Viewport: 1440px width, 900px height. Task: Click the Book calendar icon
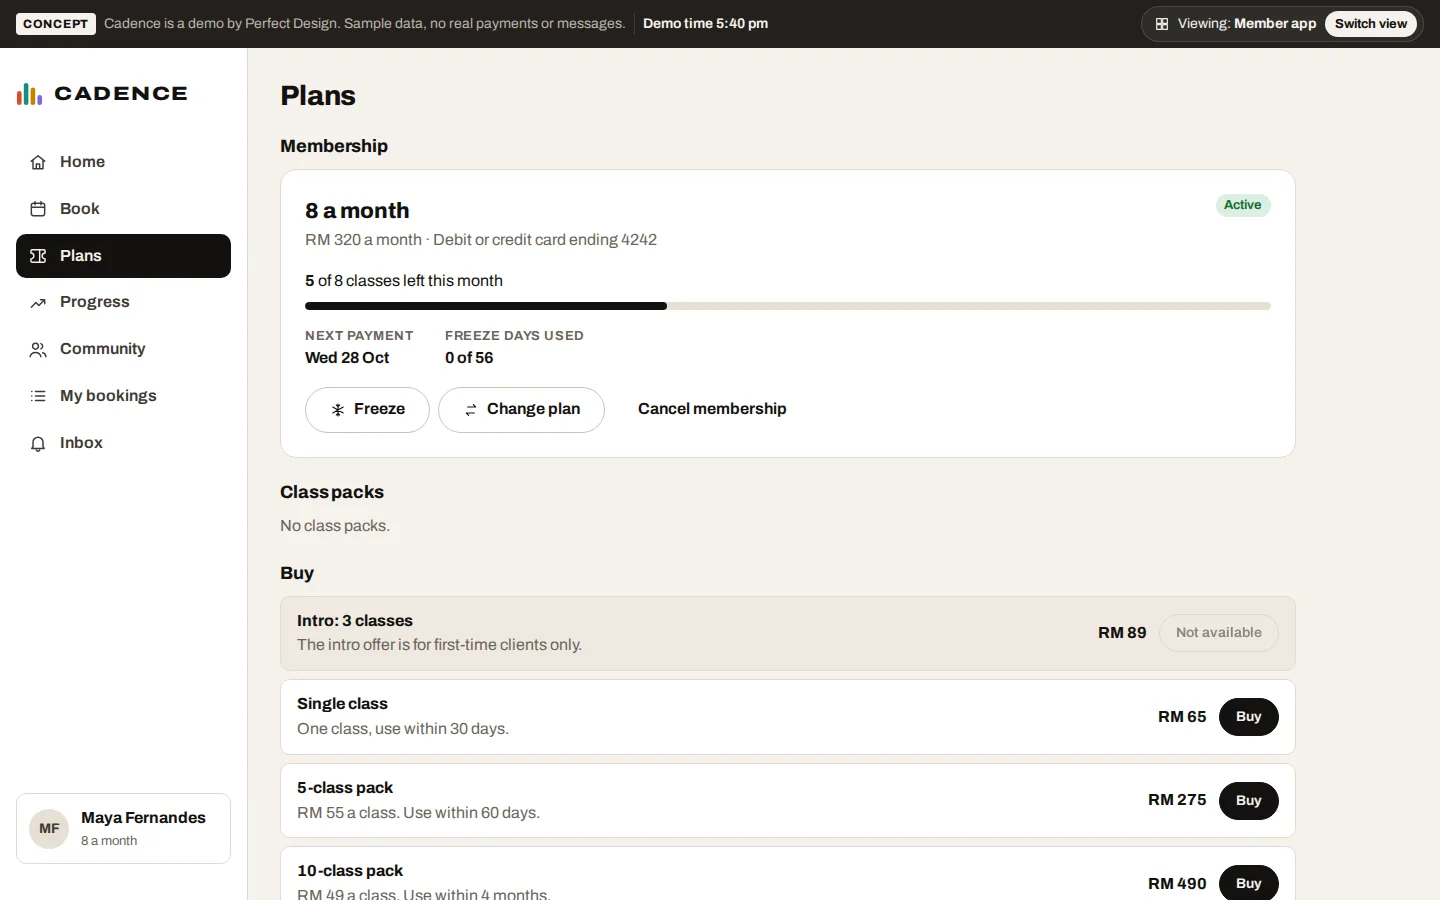[x=38, y=209]
